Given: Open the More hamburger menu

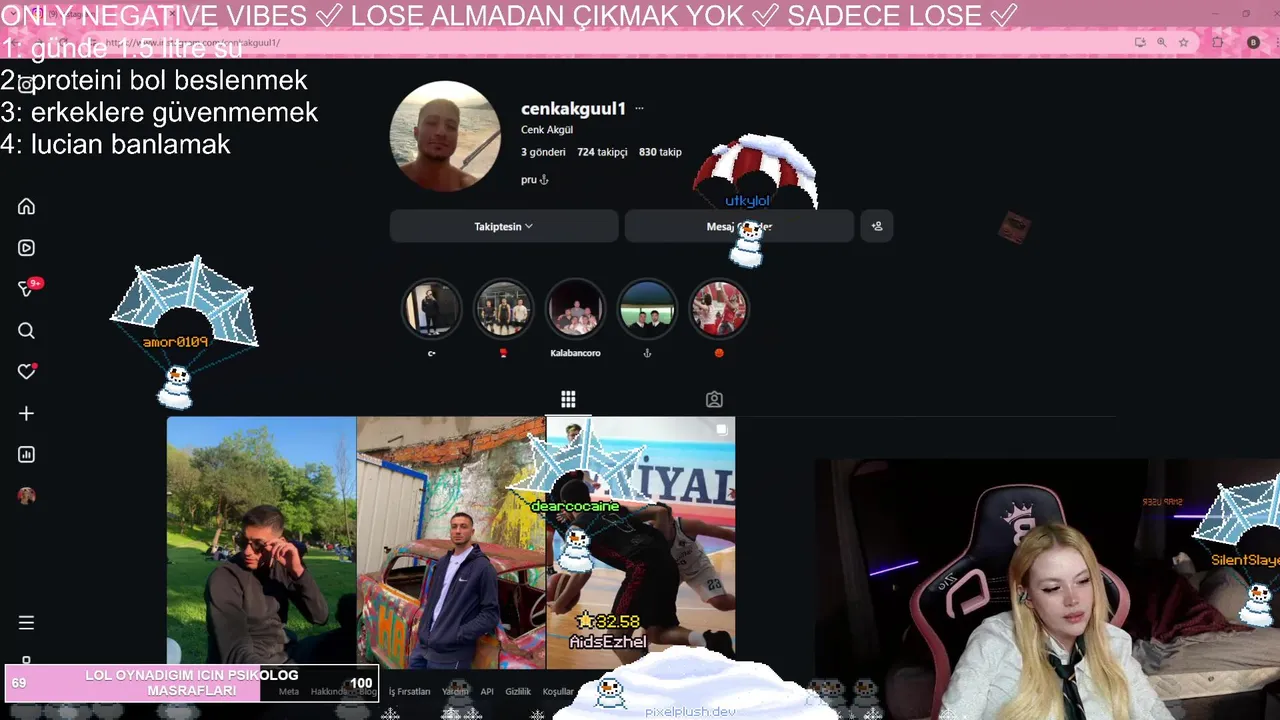Looking at the screenshot, I should tap(27, 622).
